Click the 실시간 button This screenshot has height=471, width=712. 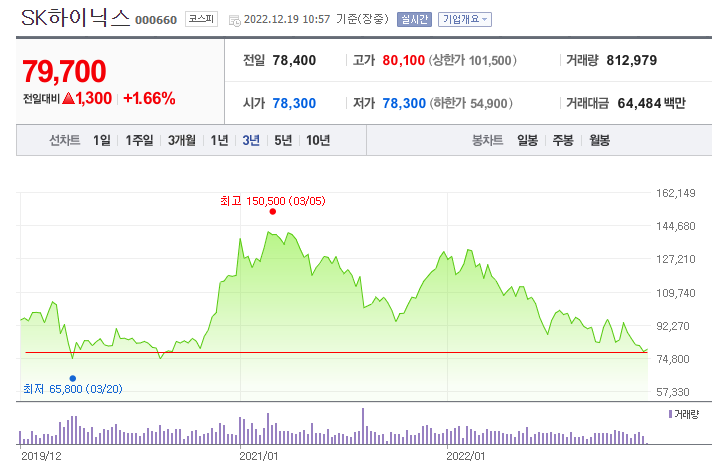tap(414, 20)
